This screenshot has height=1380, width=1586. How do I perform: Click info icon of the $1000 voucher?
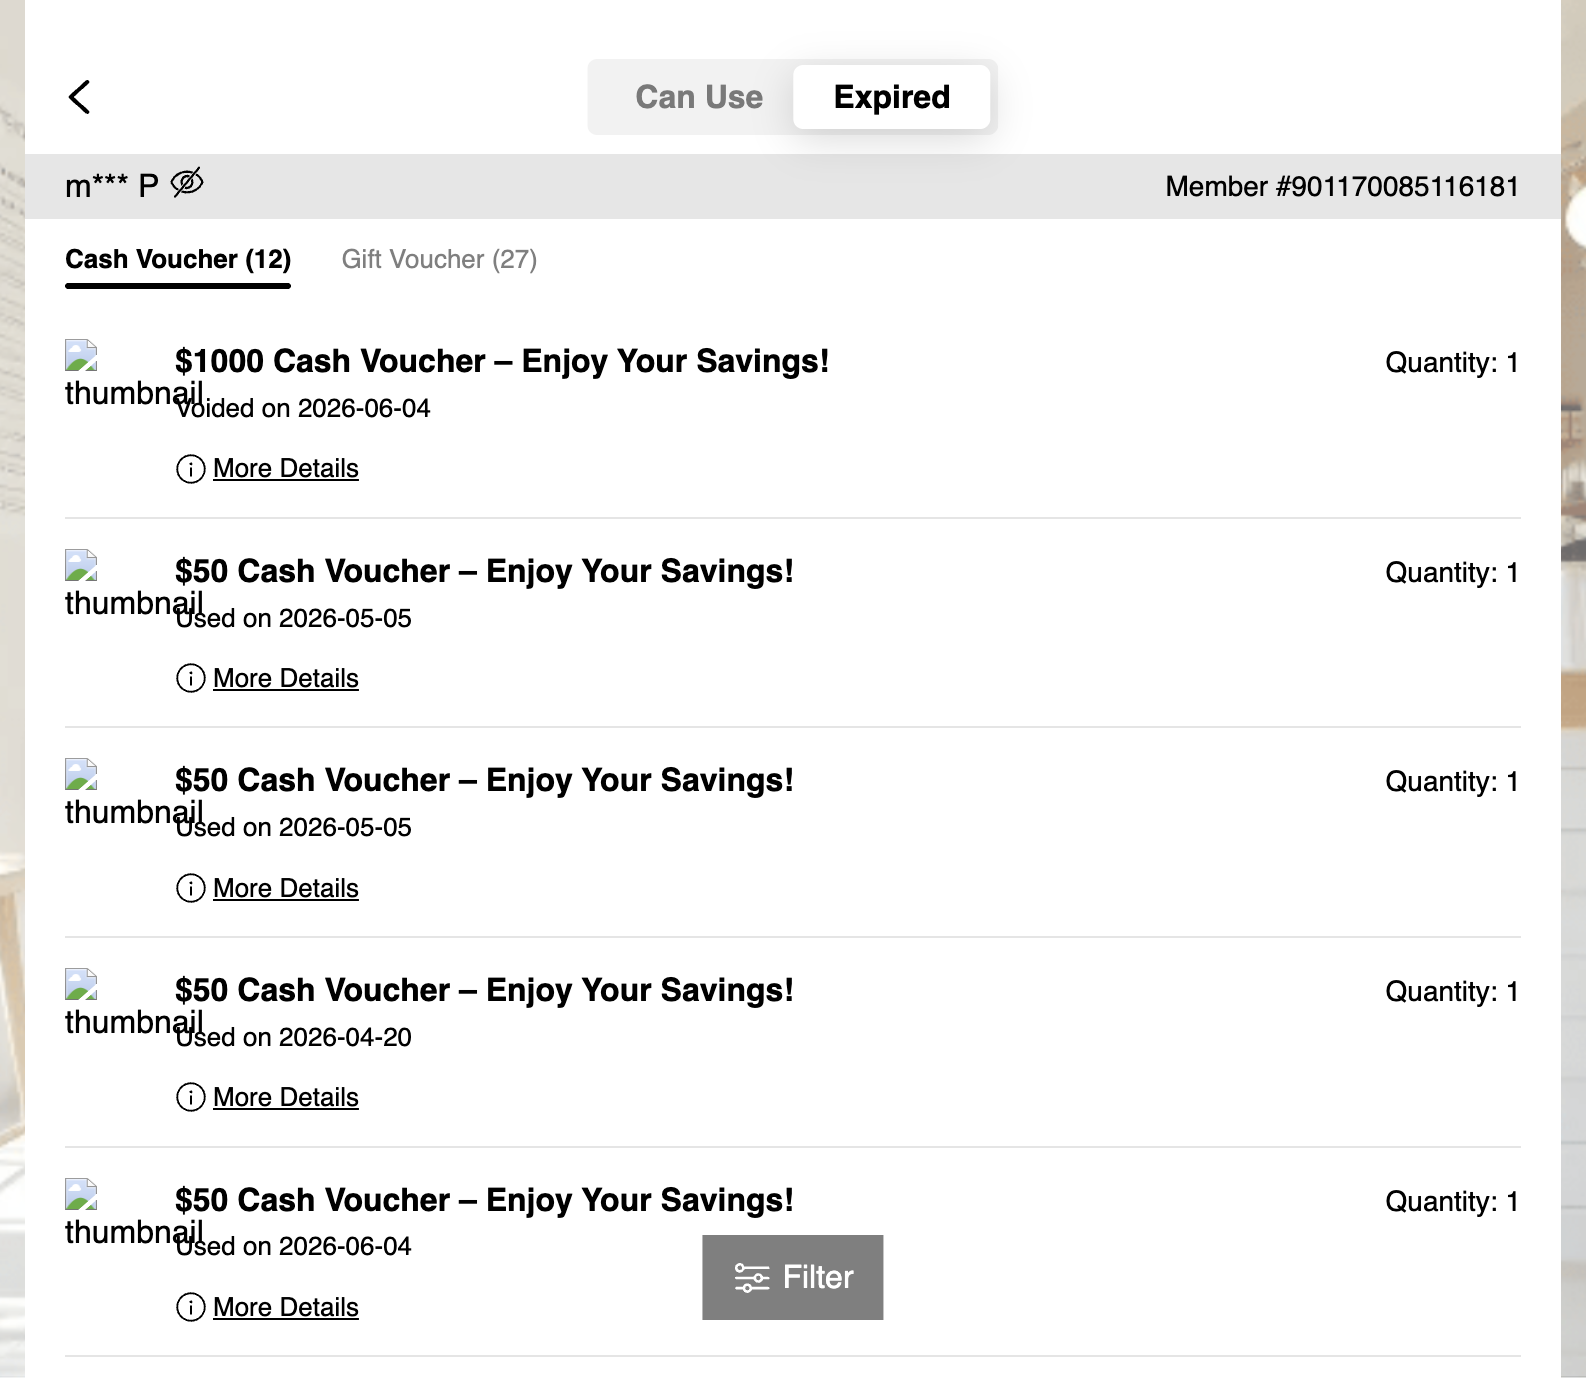click(190, 469)
